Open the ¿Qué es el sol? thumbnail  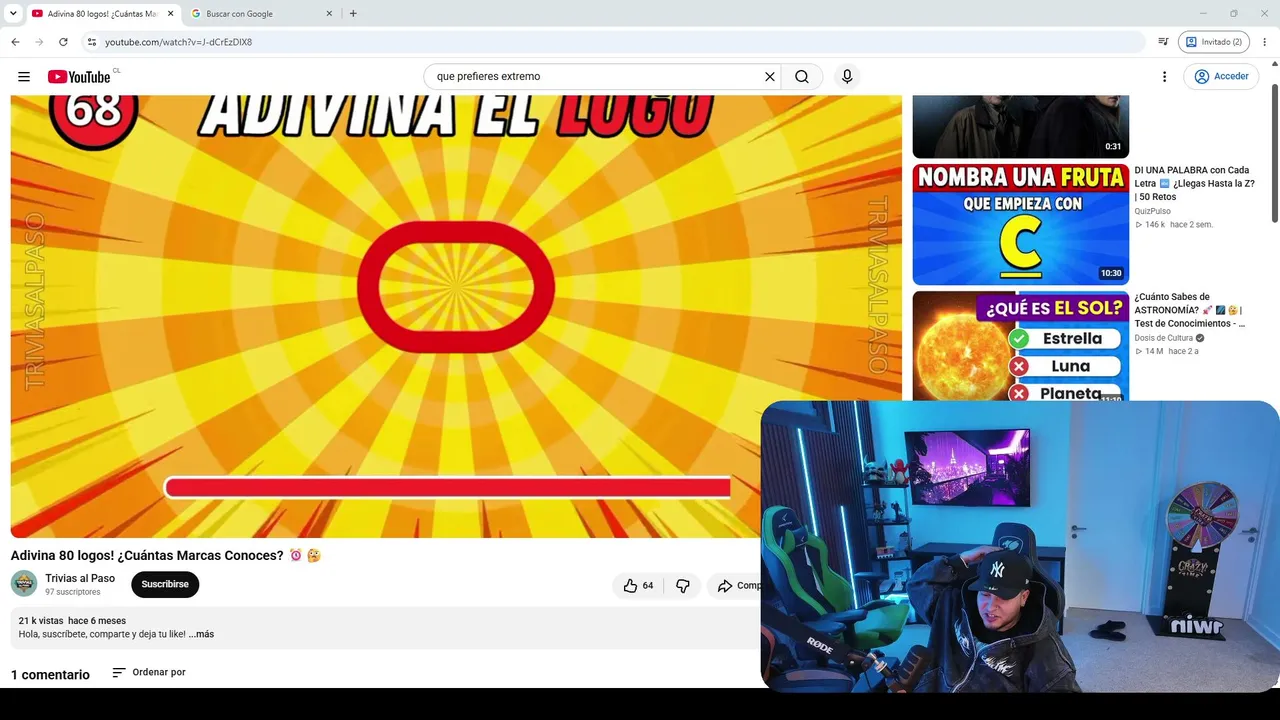pyautogui.click(x=1021, y=346)
